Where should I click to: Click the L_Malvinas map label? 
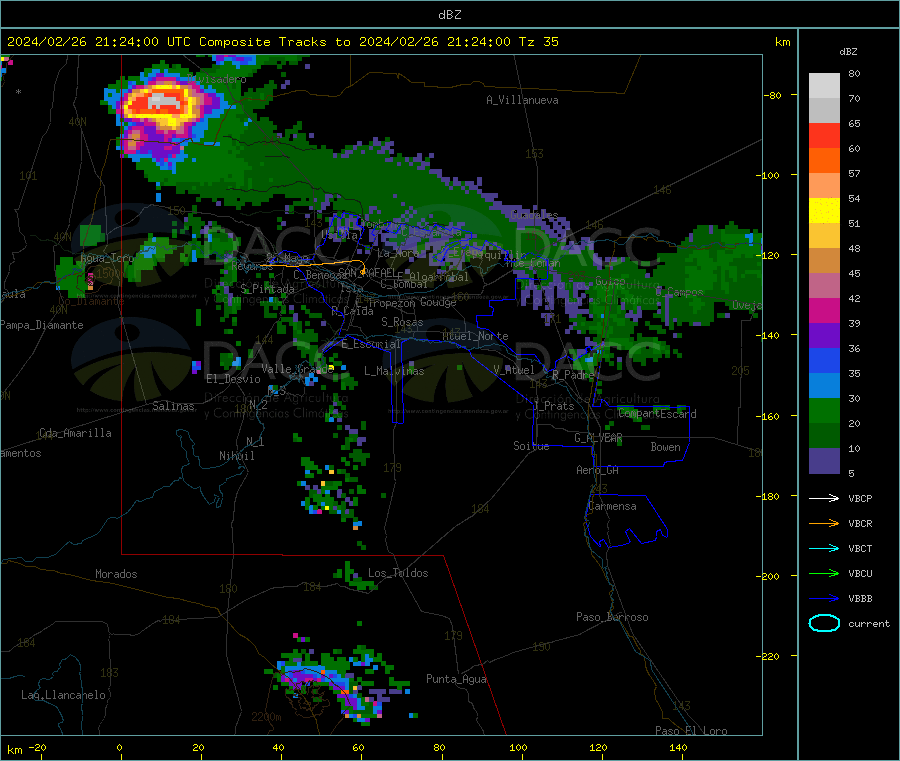pos(394,371)
